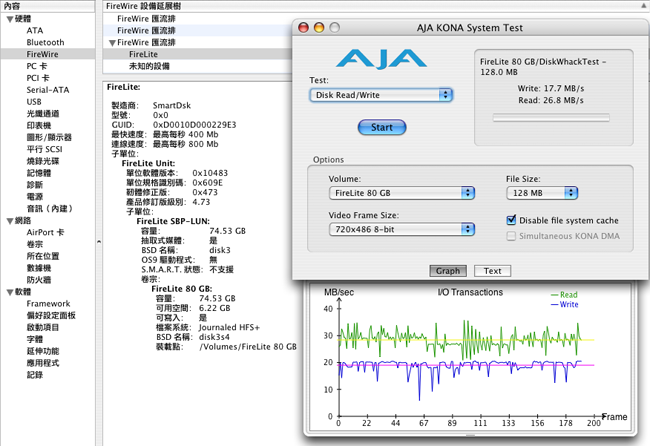650x446 pixels.
Task: Select AirPort 卡 in the network list
Action: click(46, 233)
